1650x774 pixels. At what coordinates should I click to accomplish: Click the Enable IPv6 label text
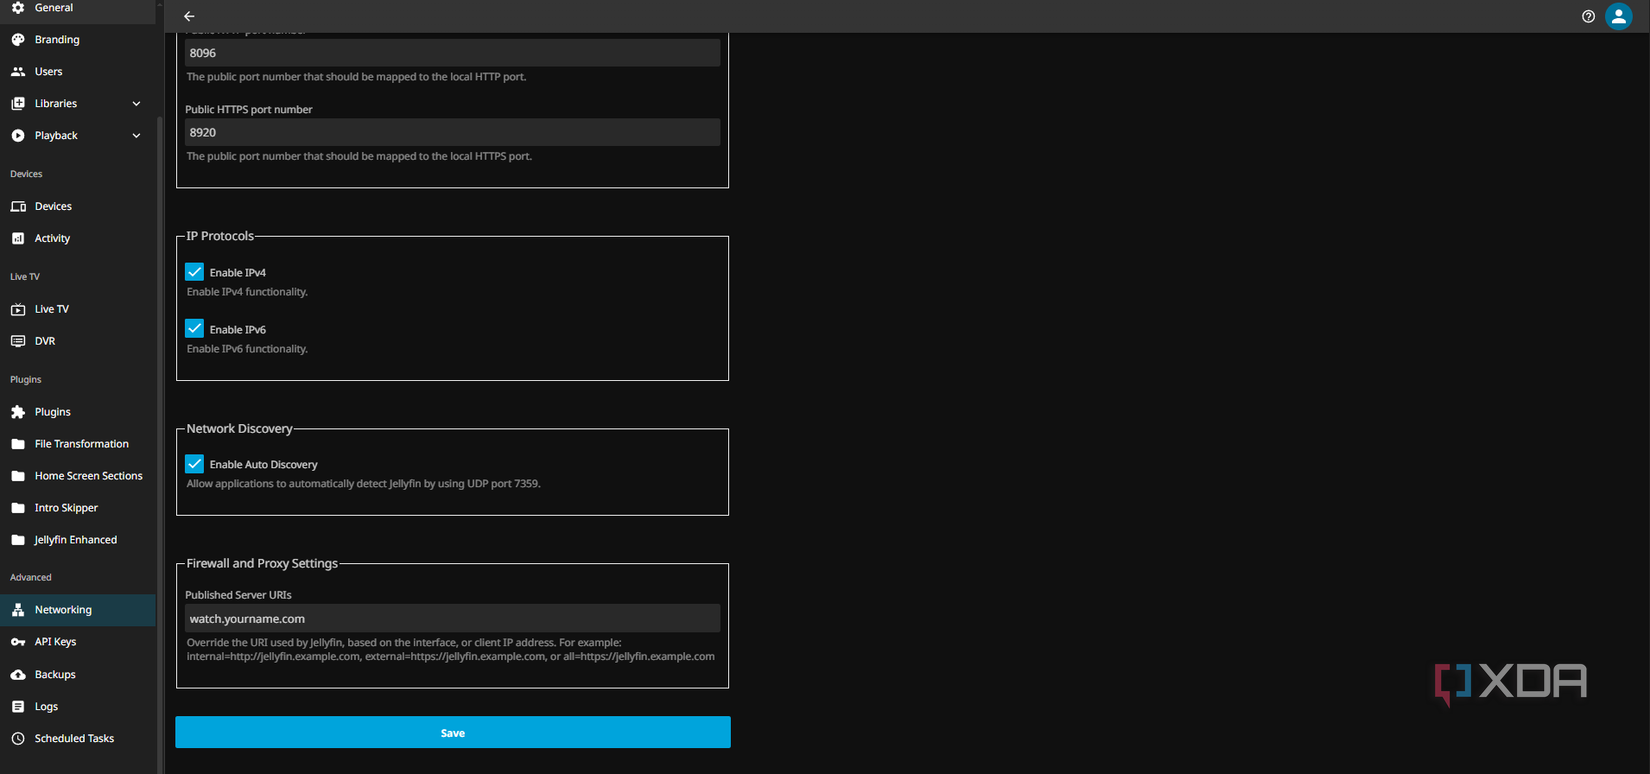[238, 329]
